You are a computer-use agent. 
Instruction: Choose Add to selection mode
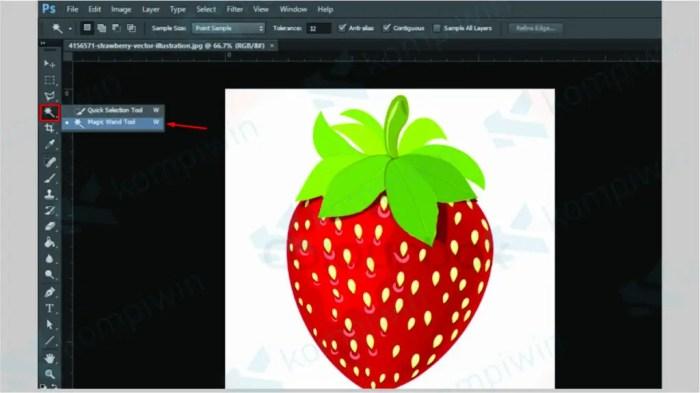pos(102,28)
